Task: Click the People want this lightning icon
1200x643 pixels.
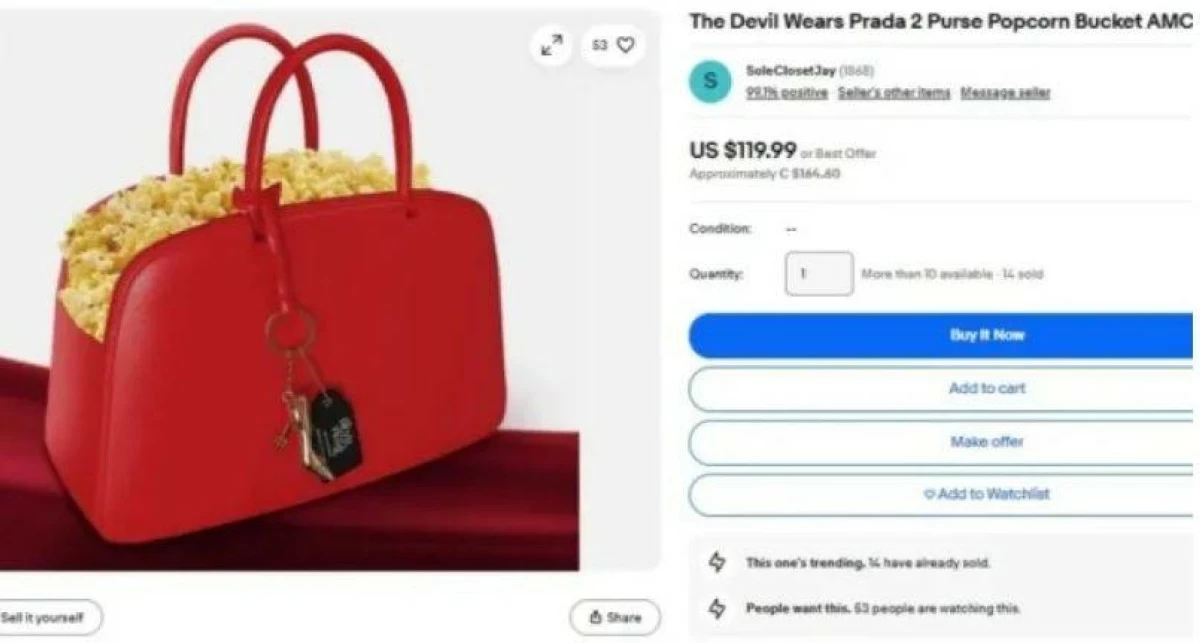Action: [717, 608]
